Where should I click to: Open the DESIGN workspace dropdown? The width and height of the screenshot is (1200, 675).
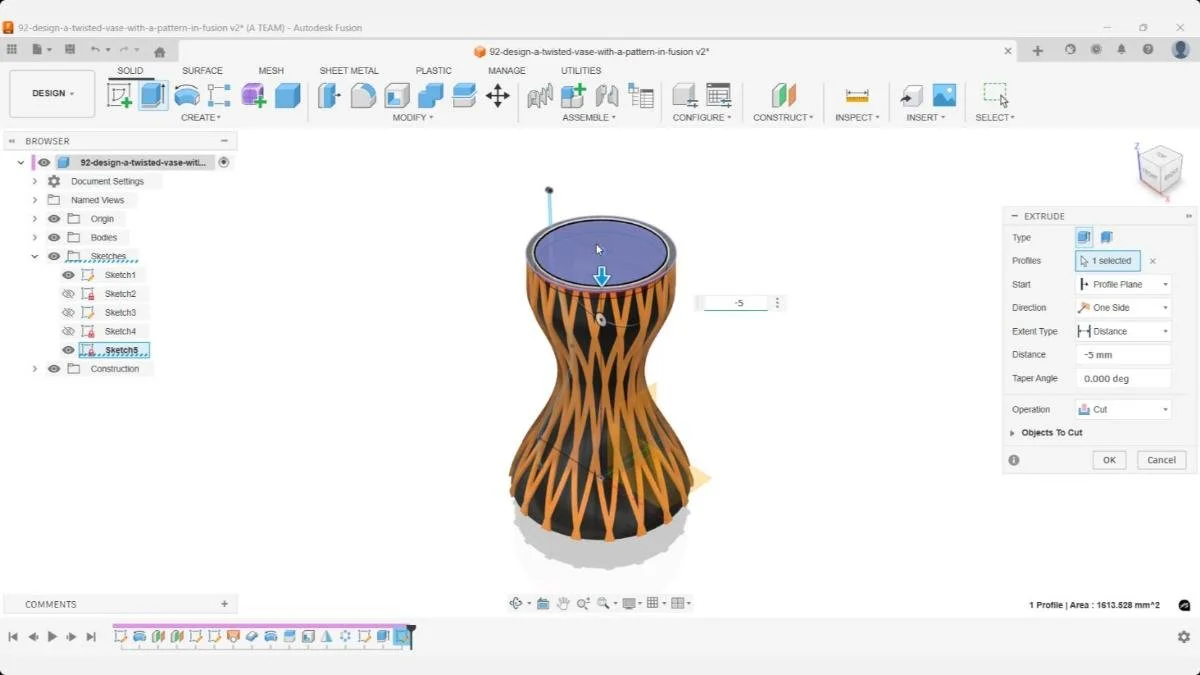(52, 93)
